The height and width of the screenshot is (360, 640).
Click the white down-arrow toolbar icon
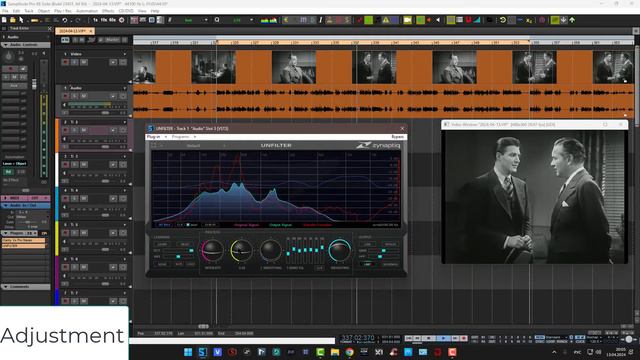[x=564, y=20]
